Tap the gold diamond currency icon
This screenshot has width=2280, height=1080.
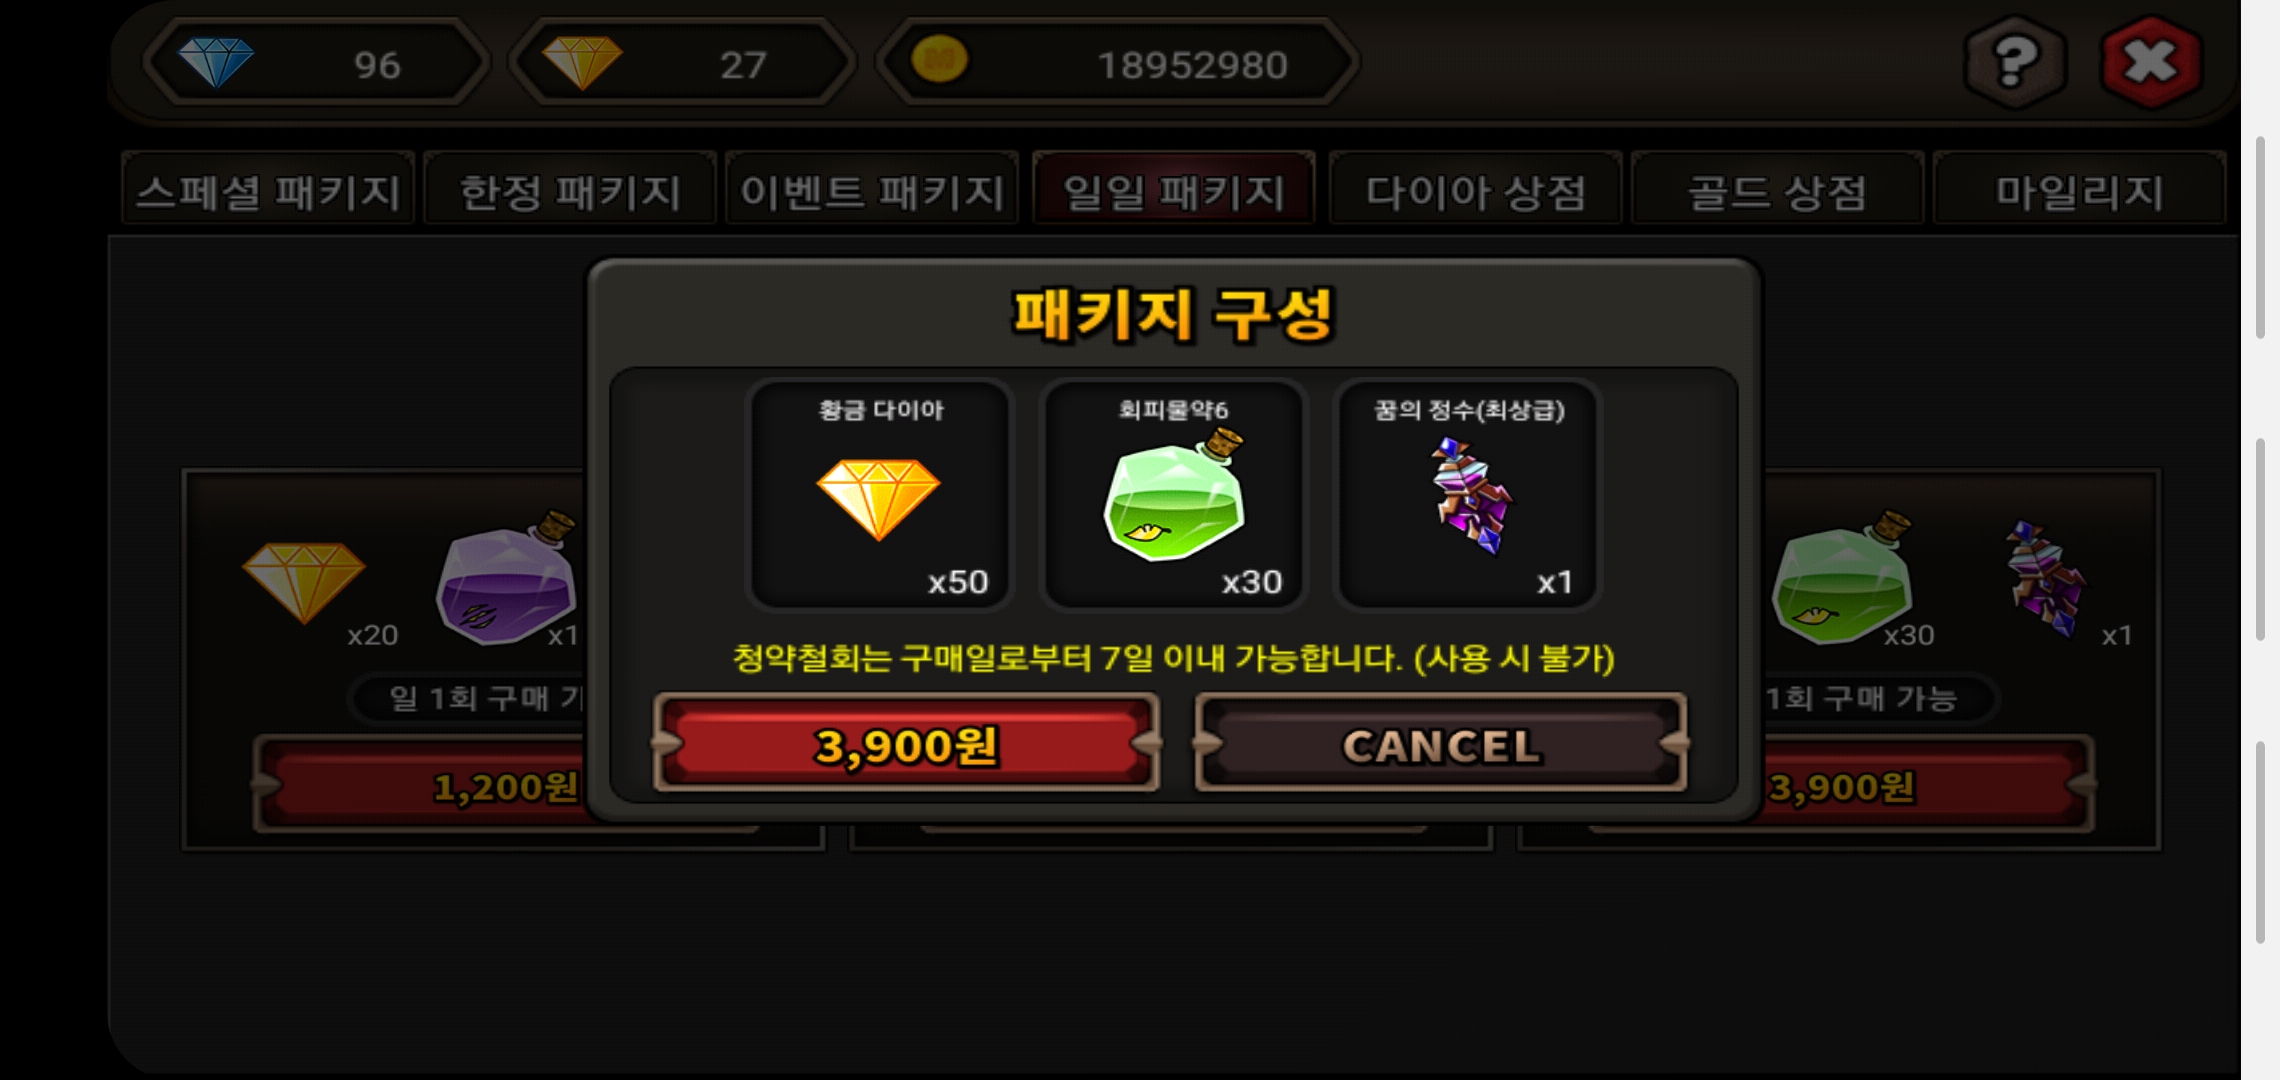(582, 62)
